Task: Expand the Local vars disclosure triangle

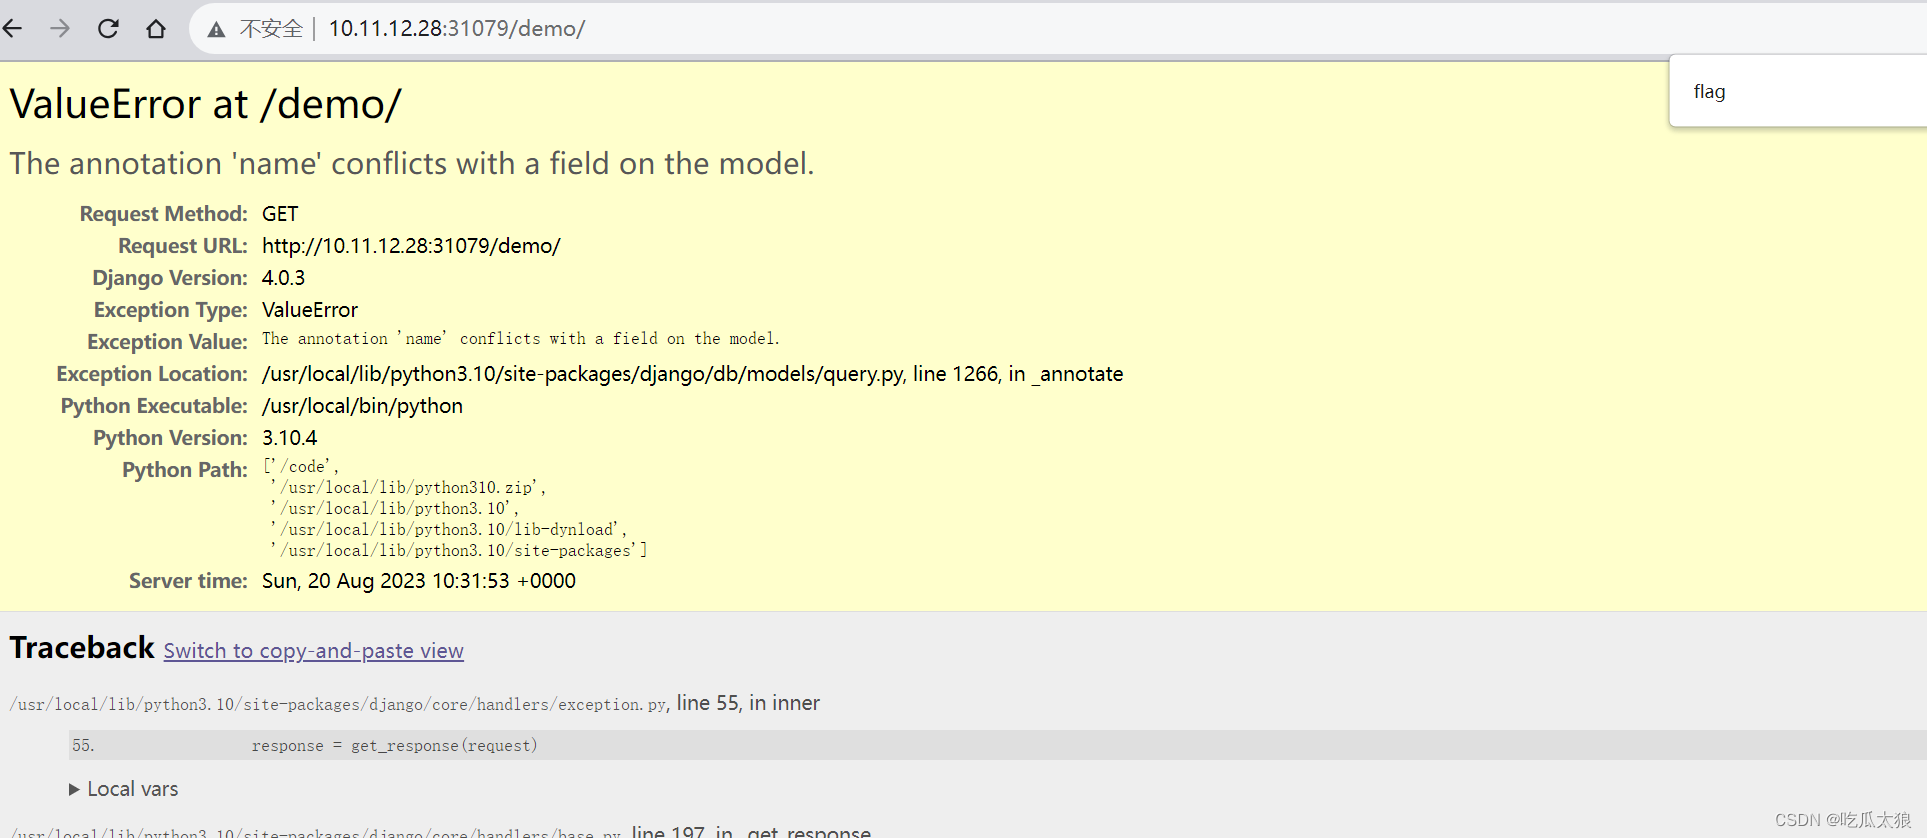Action: (74, 789)
